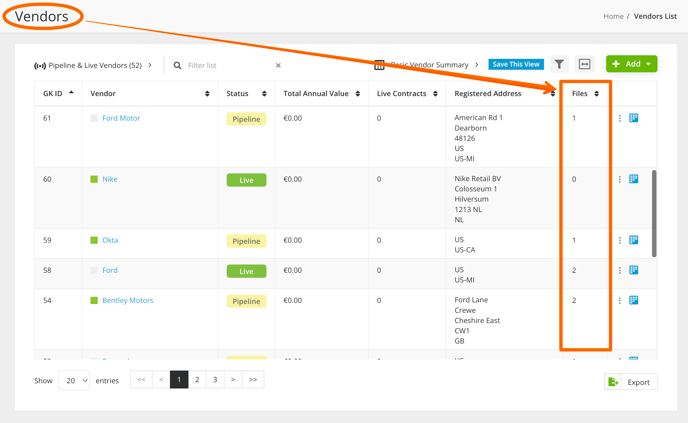Click the Pipeline & Live Vendors broadcast icon

pyautogui.click(x=40, y=66)
